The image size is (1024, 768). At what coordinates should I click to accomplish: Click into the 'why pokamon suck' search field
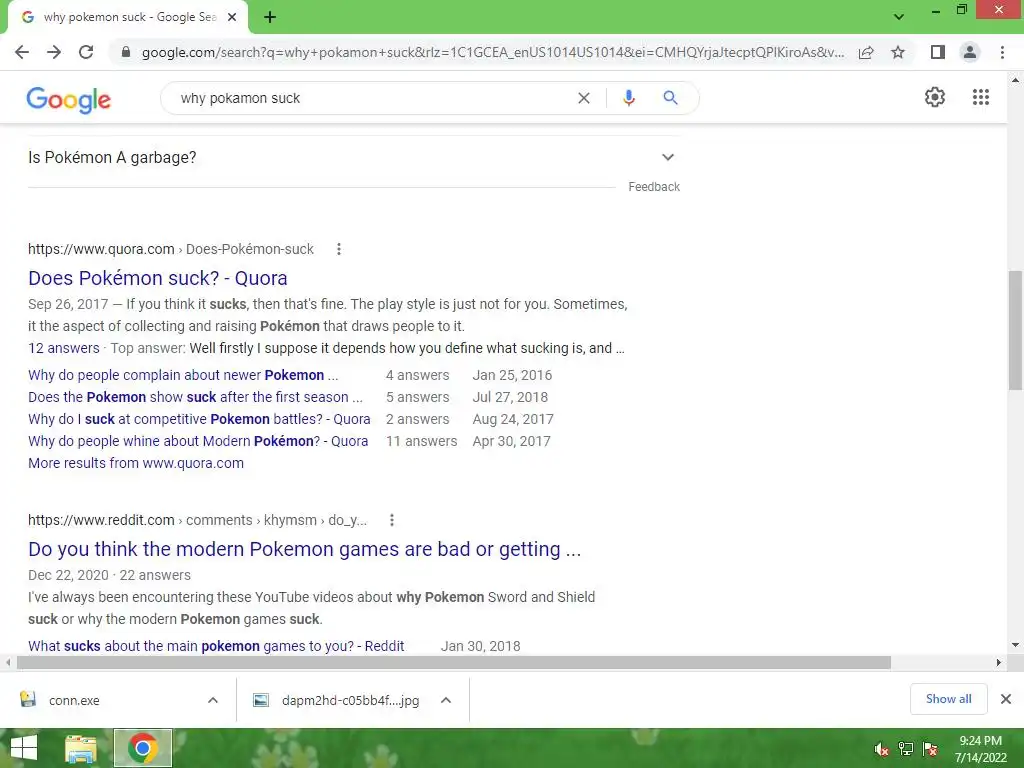click(x=369, y=98)
